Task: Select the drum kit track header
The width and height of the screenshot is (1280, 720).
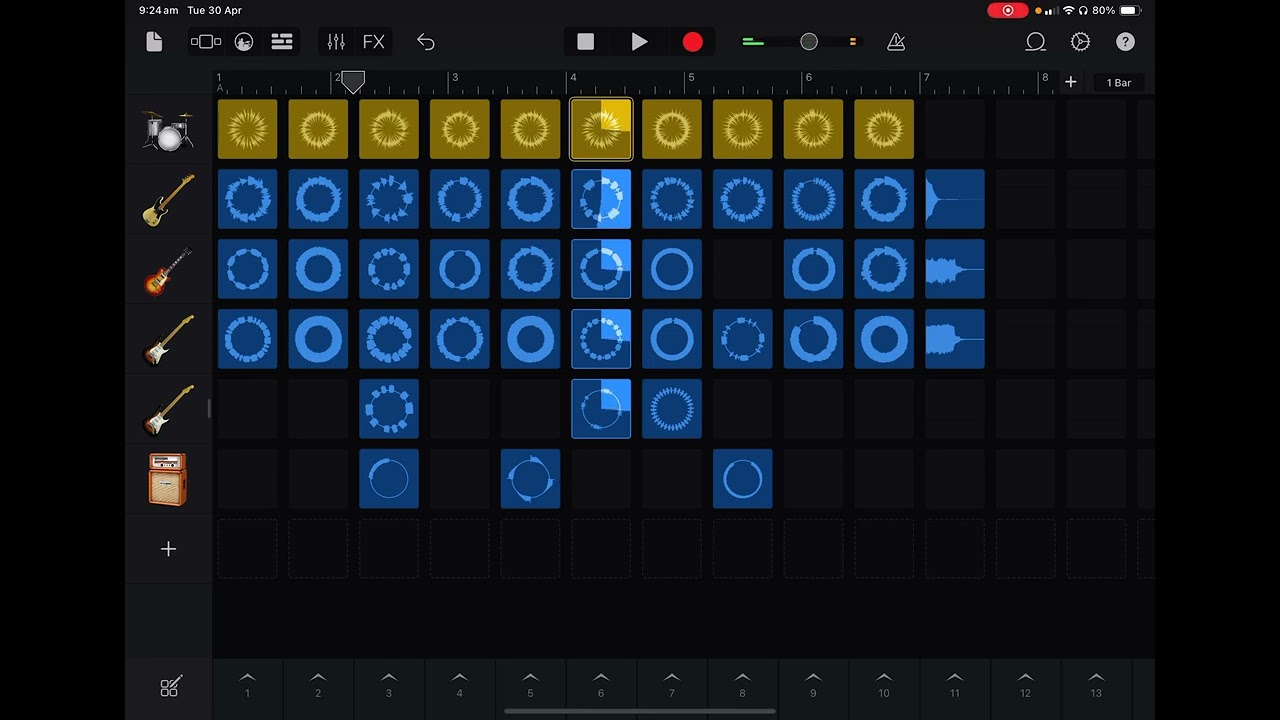Action: coord(168,130)
